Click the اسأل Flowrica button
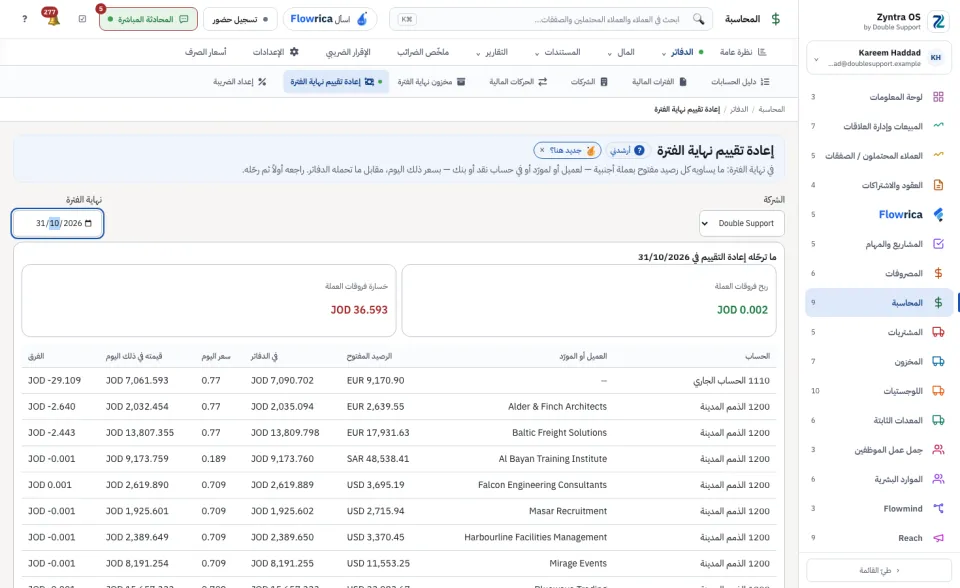 329,19
